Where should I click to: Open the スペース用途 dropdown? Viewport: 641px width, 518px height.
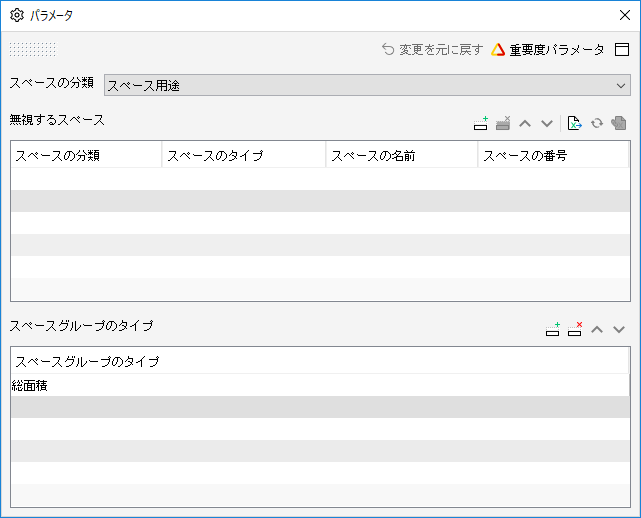click(367, 85)
